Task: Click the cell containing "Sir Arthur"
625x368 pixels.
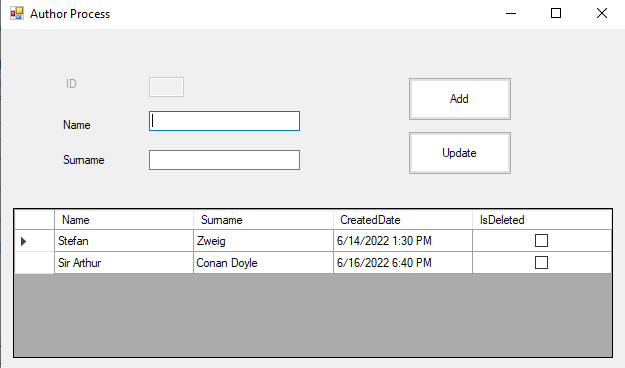Action: tap(124, 263)
